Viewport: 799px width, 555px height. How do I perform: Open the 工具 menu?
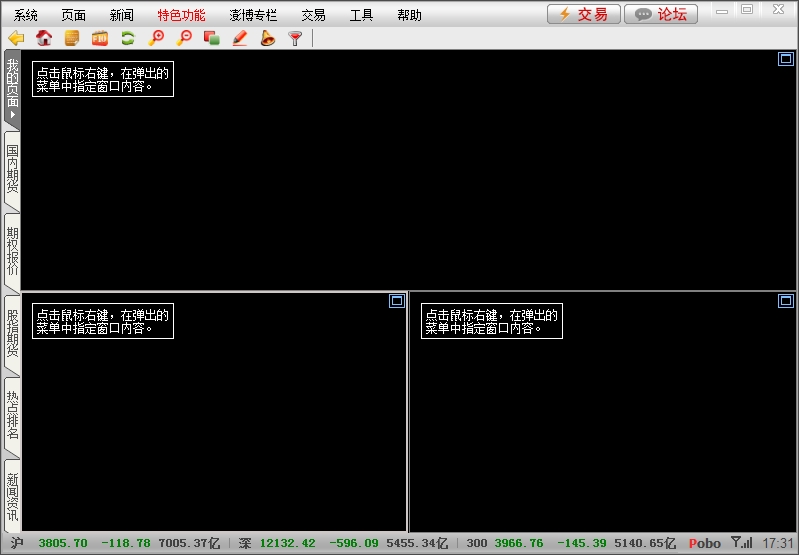361,15
